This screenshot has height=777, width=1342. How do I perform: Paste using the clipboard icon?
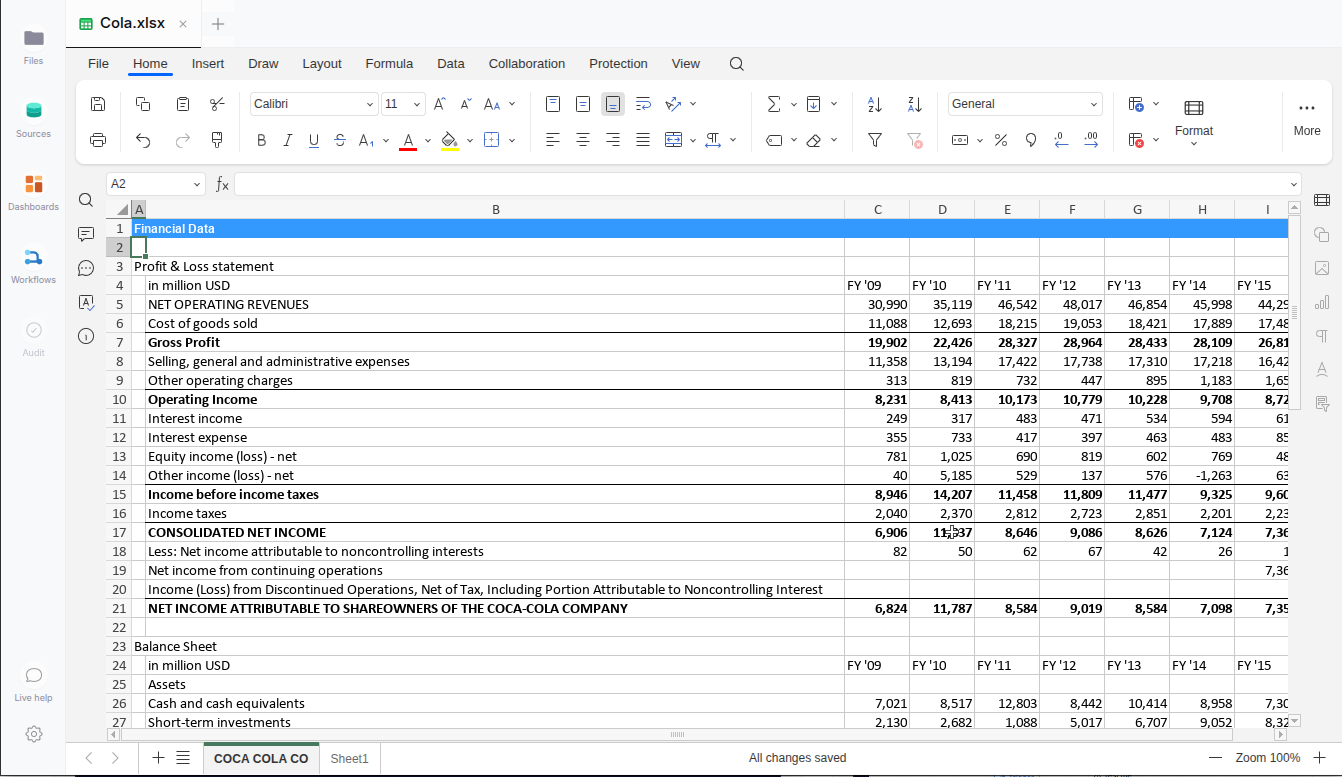(183, 104)
